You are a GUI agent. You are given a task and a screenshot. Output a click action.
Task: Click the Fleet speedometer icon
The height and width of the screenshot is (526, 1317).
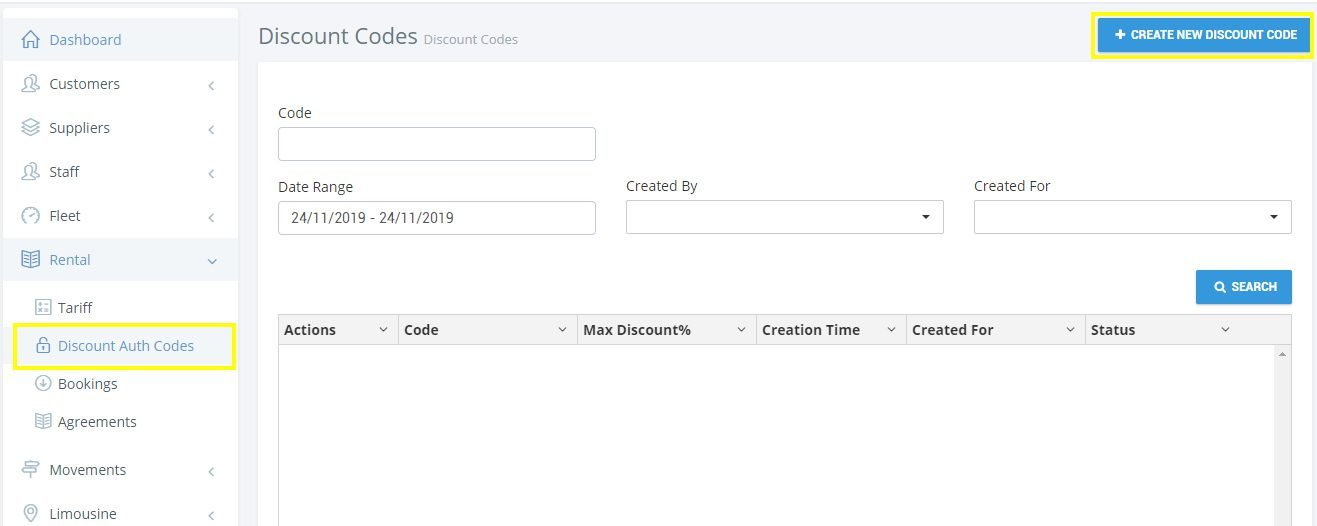click(30, 216)
